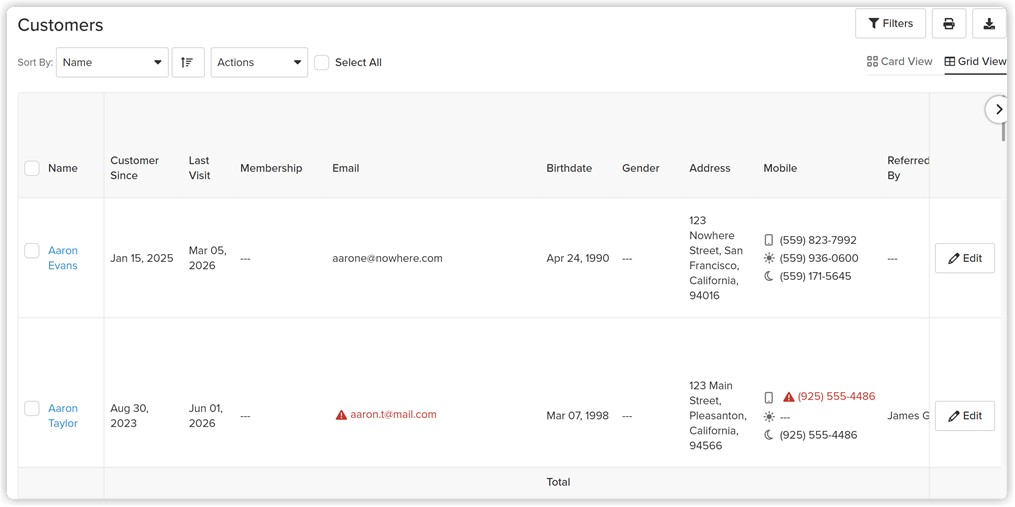Click moon evening phone icon for Aaron Evans
The height and width of the screenshot is (507, 1015).
click(769, 276)
